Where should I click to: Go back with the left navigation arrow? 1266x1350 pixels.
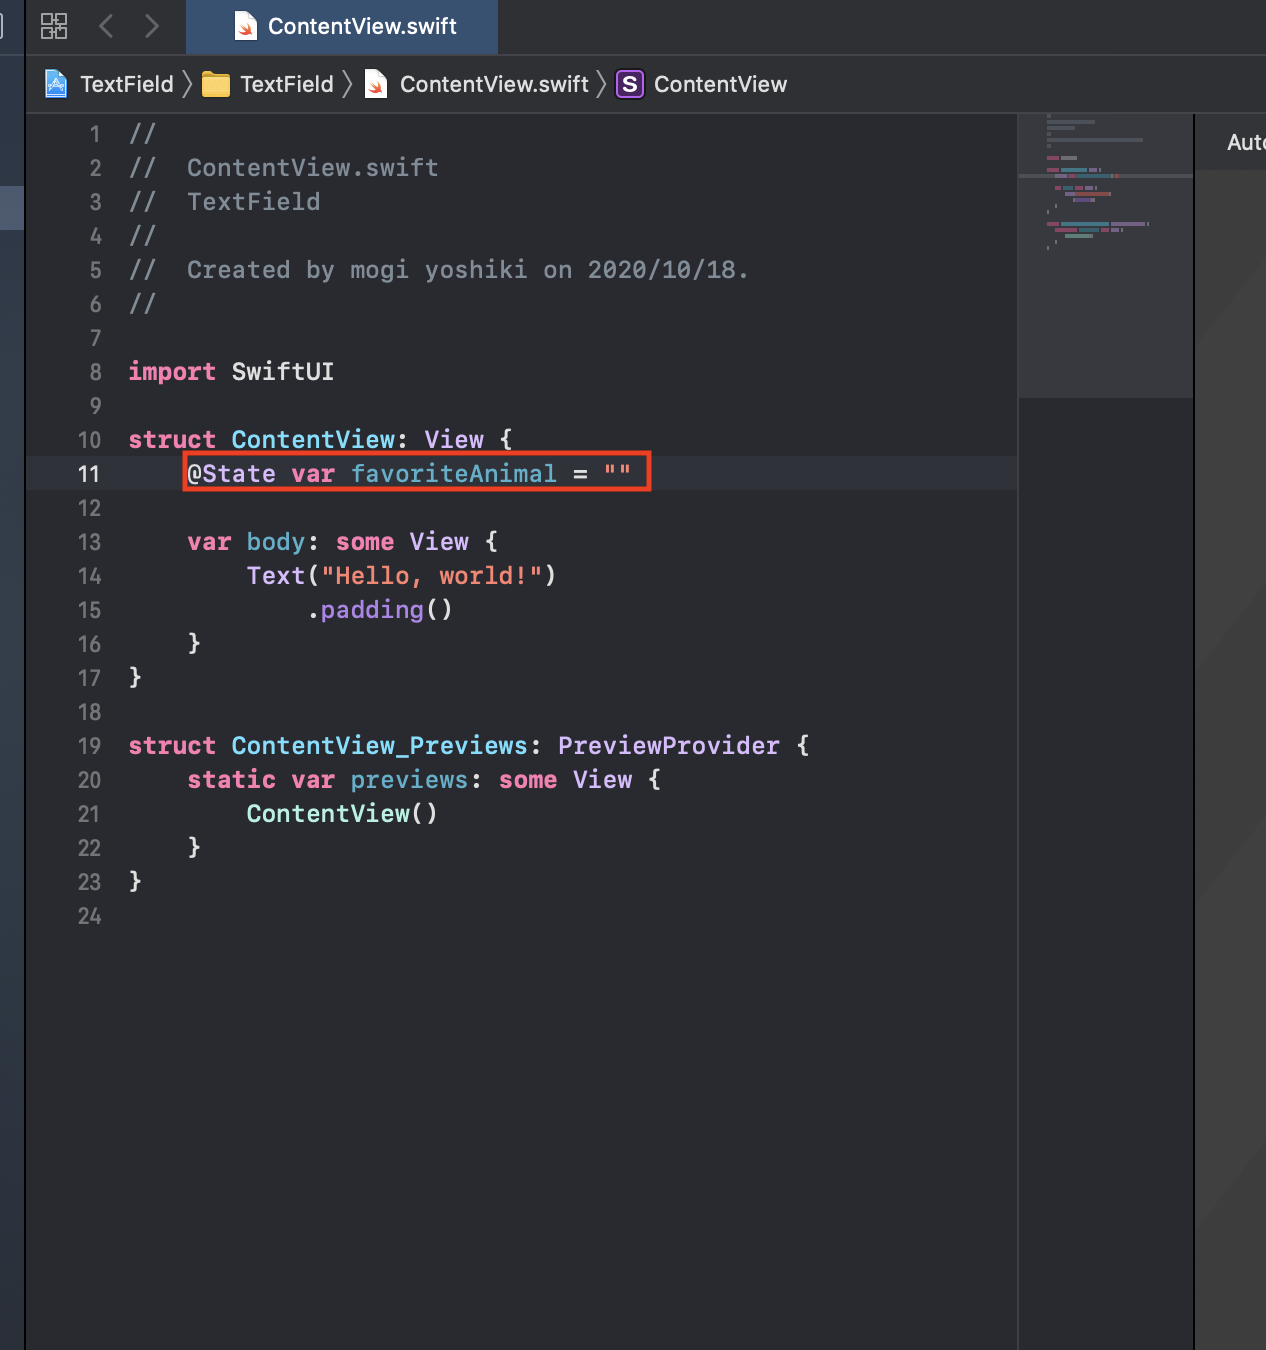coord(106,26)
